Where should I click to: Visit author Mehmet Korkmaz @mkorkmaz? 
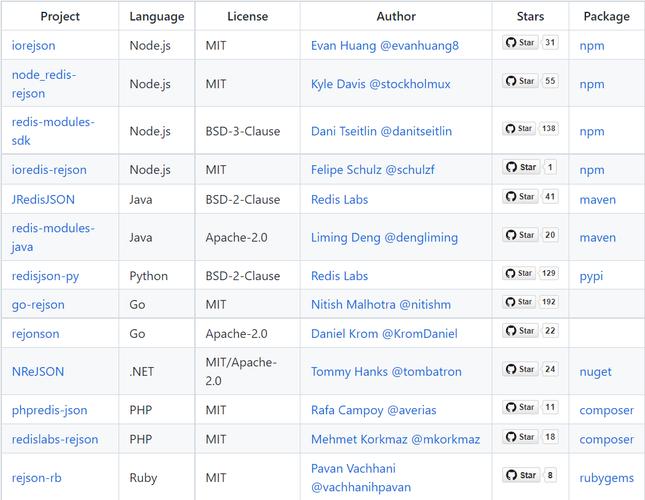pyautogui.click(x=395, y=440)
